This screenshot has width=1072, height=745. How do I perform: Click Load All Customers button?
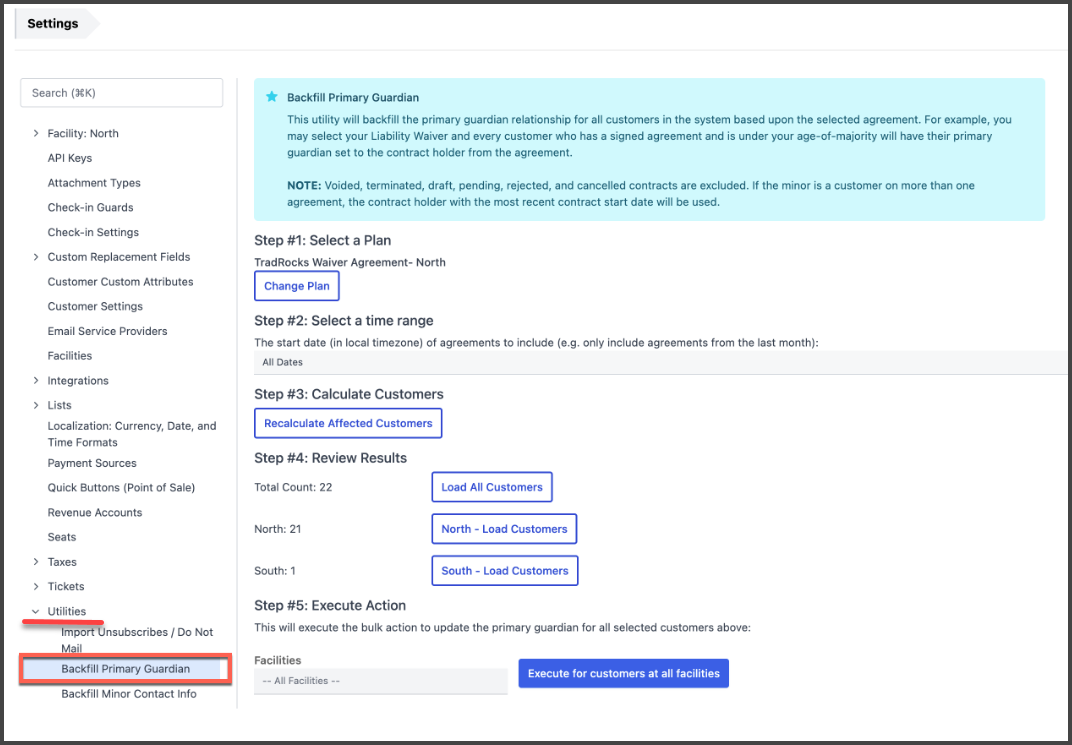pos(492,487)
